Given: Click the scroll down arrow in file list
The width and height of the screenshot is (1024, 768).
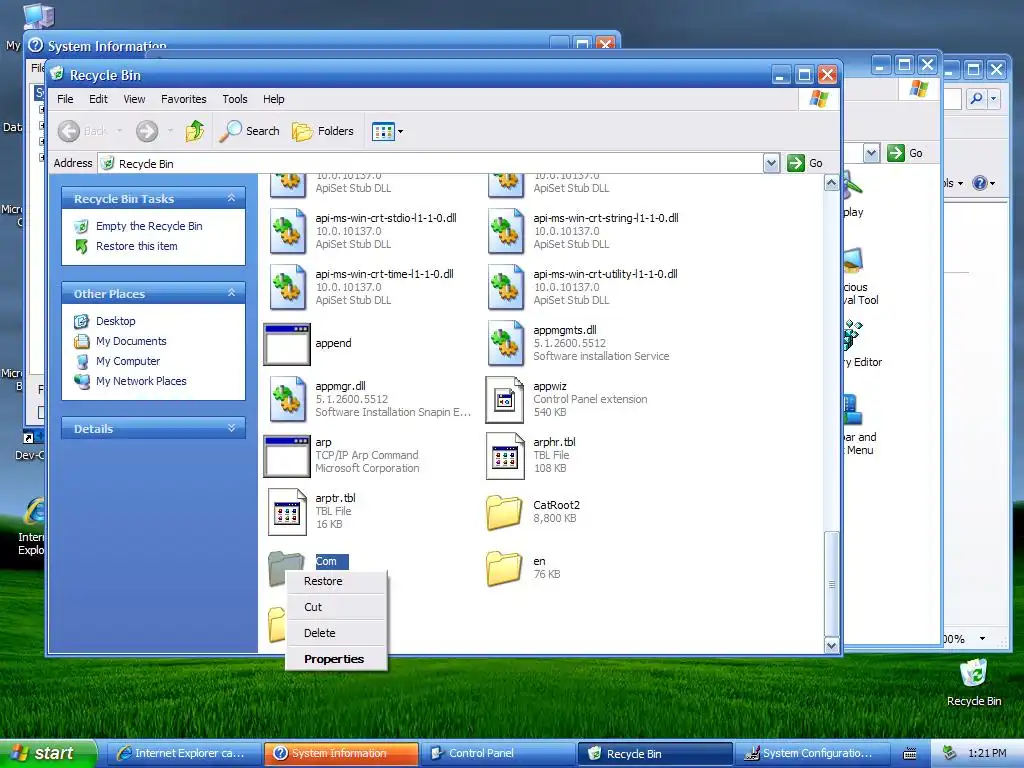Looking at the screenshot, I should point(831,645).
